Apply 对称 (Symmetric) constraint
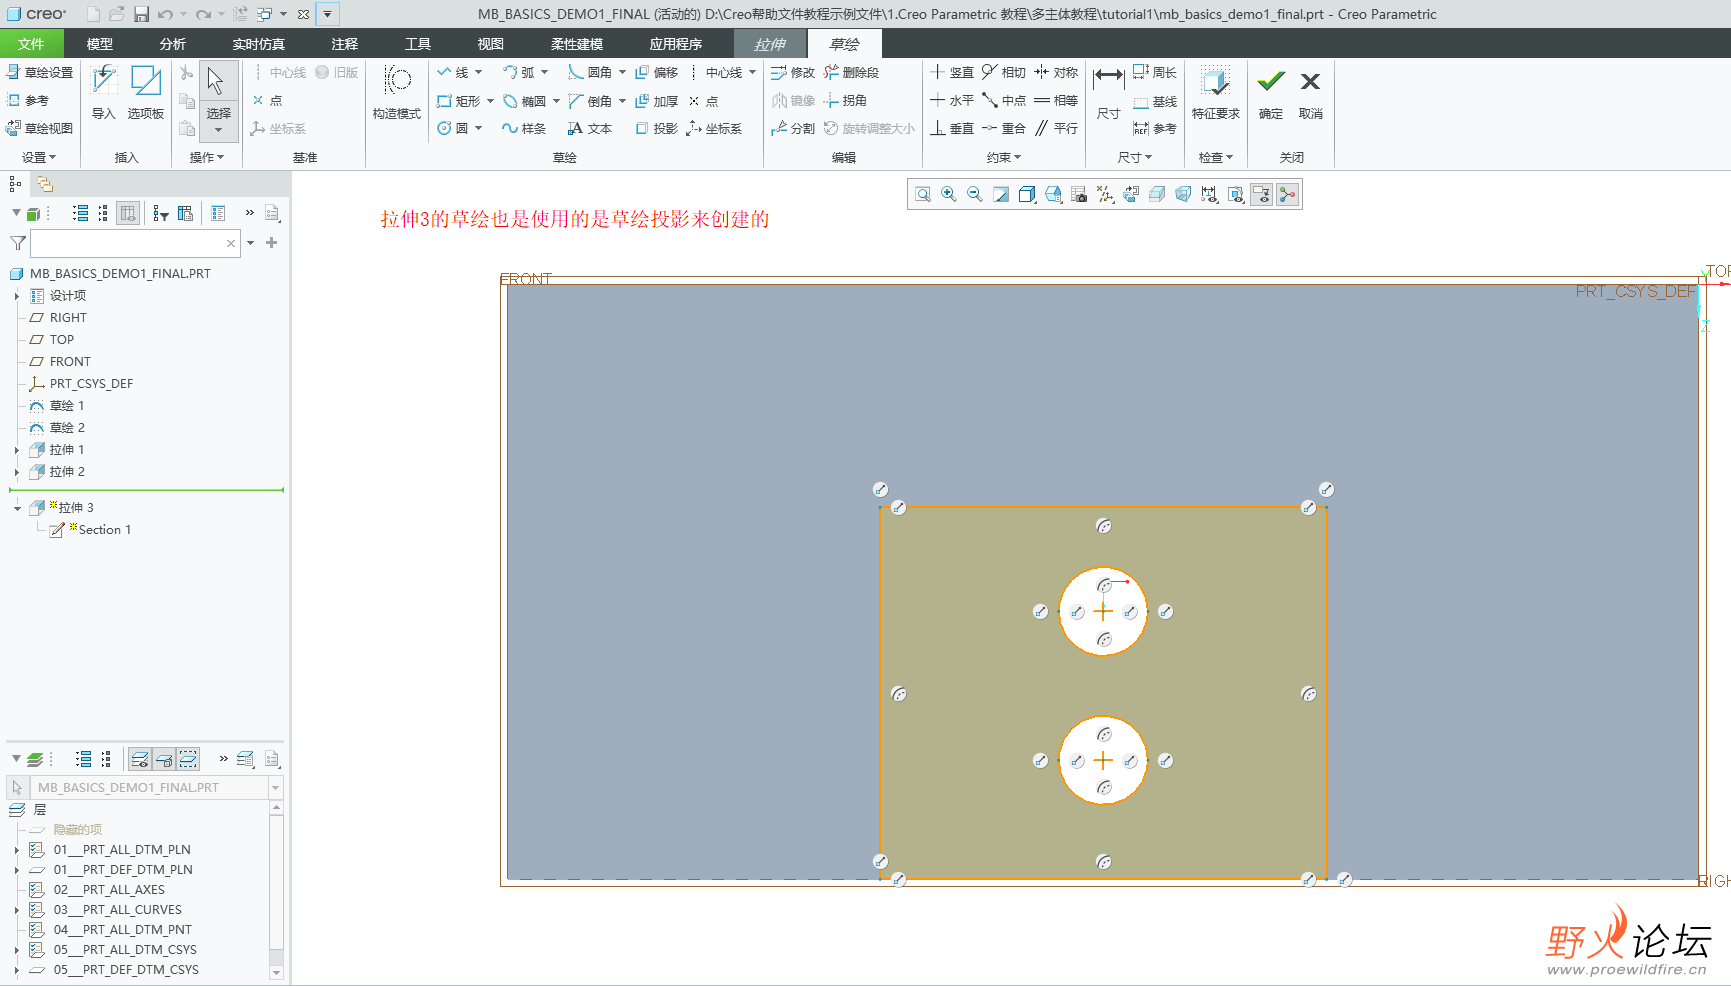The width and height of the screenshot is (1731, 986). pos(1056,72)
